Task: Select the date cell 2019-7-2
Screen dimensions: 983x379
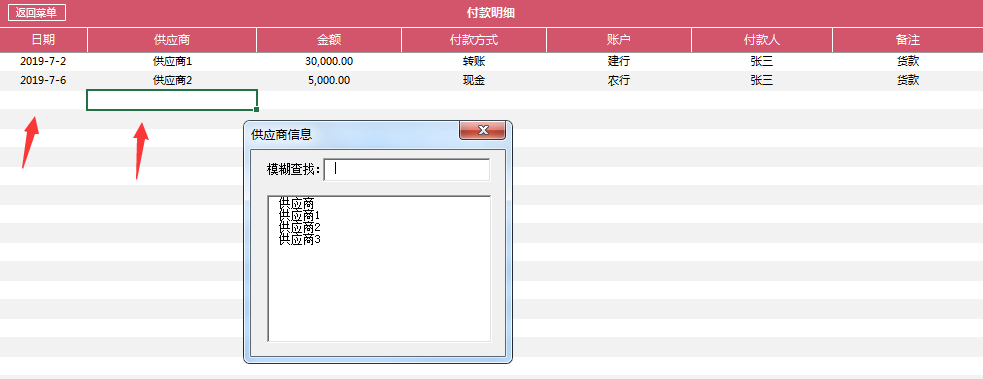Action: pos(43,61)
